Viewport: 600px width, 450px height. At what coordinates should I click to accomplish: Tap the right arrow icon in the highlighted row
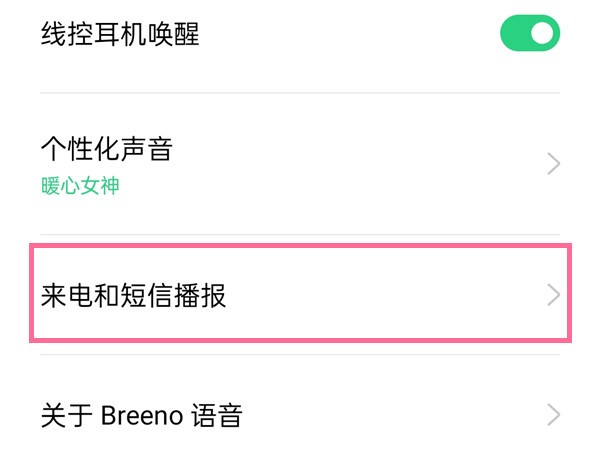pyautogui.click(x=554, y=295)
